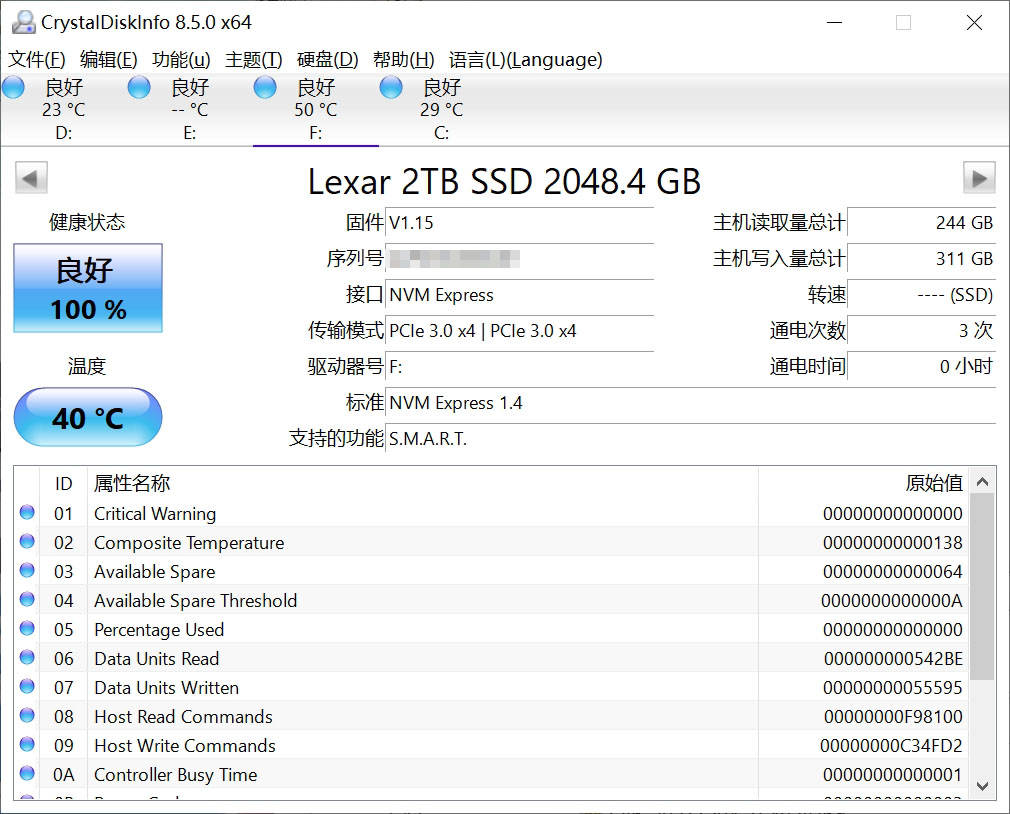Click the 良好 100% health status button
This screenshot has width=1010, height=814.
(x=87, y=288)
